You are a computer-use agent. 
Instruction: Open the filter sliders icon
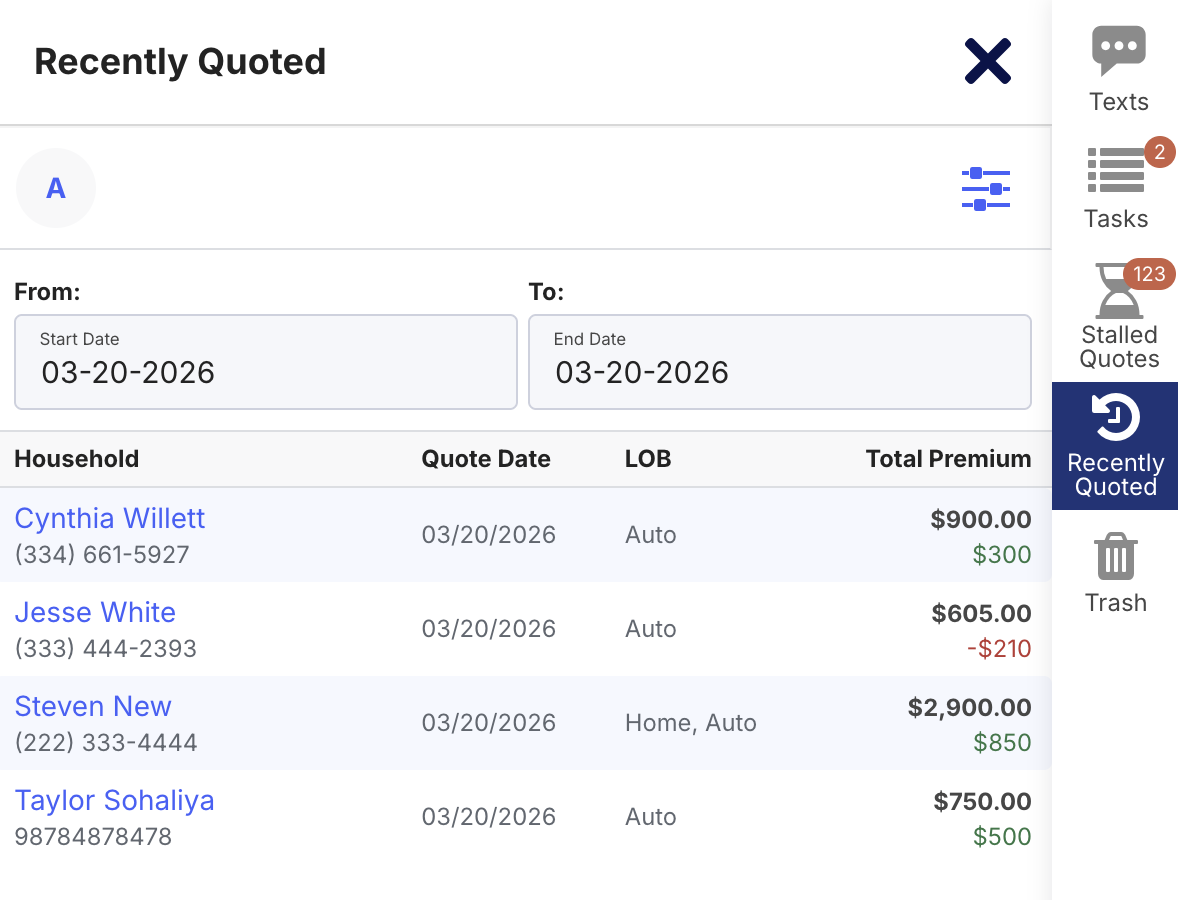(985, 189)
